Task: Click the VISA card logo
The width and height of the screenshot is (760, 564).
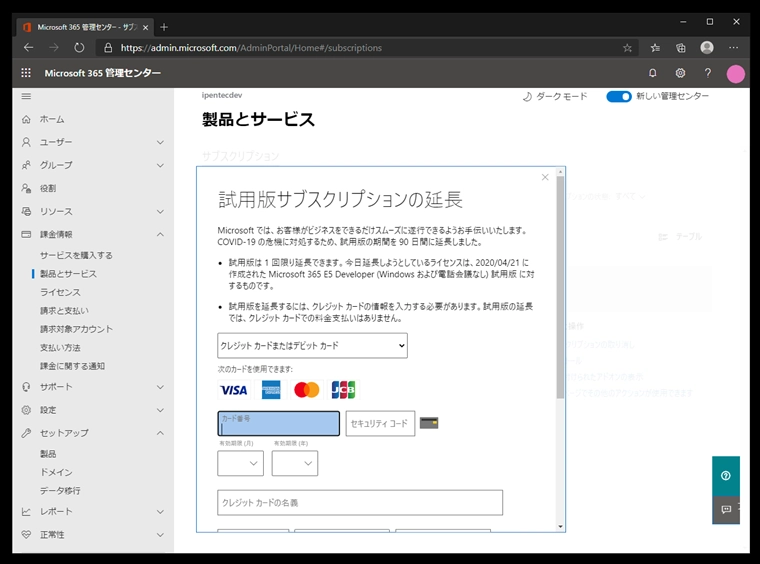Action: 234,390
